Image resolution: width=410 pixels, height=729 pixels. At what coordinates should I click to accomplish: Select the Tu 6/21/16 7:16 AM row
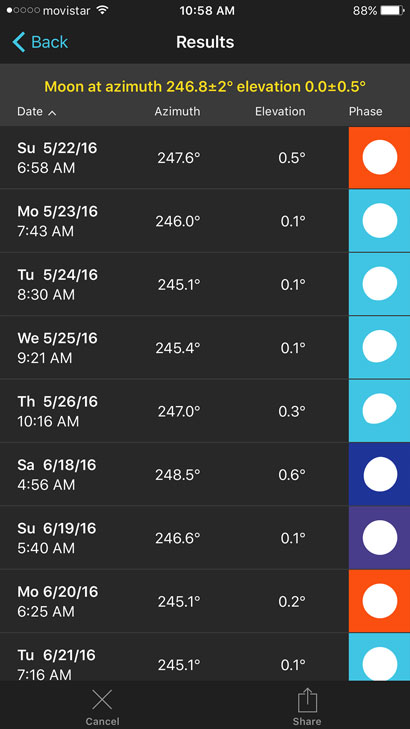[x=205, y=657]
